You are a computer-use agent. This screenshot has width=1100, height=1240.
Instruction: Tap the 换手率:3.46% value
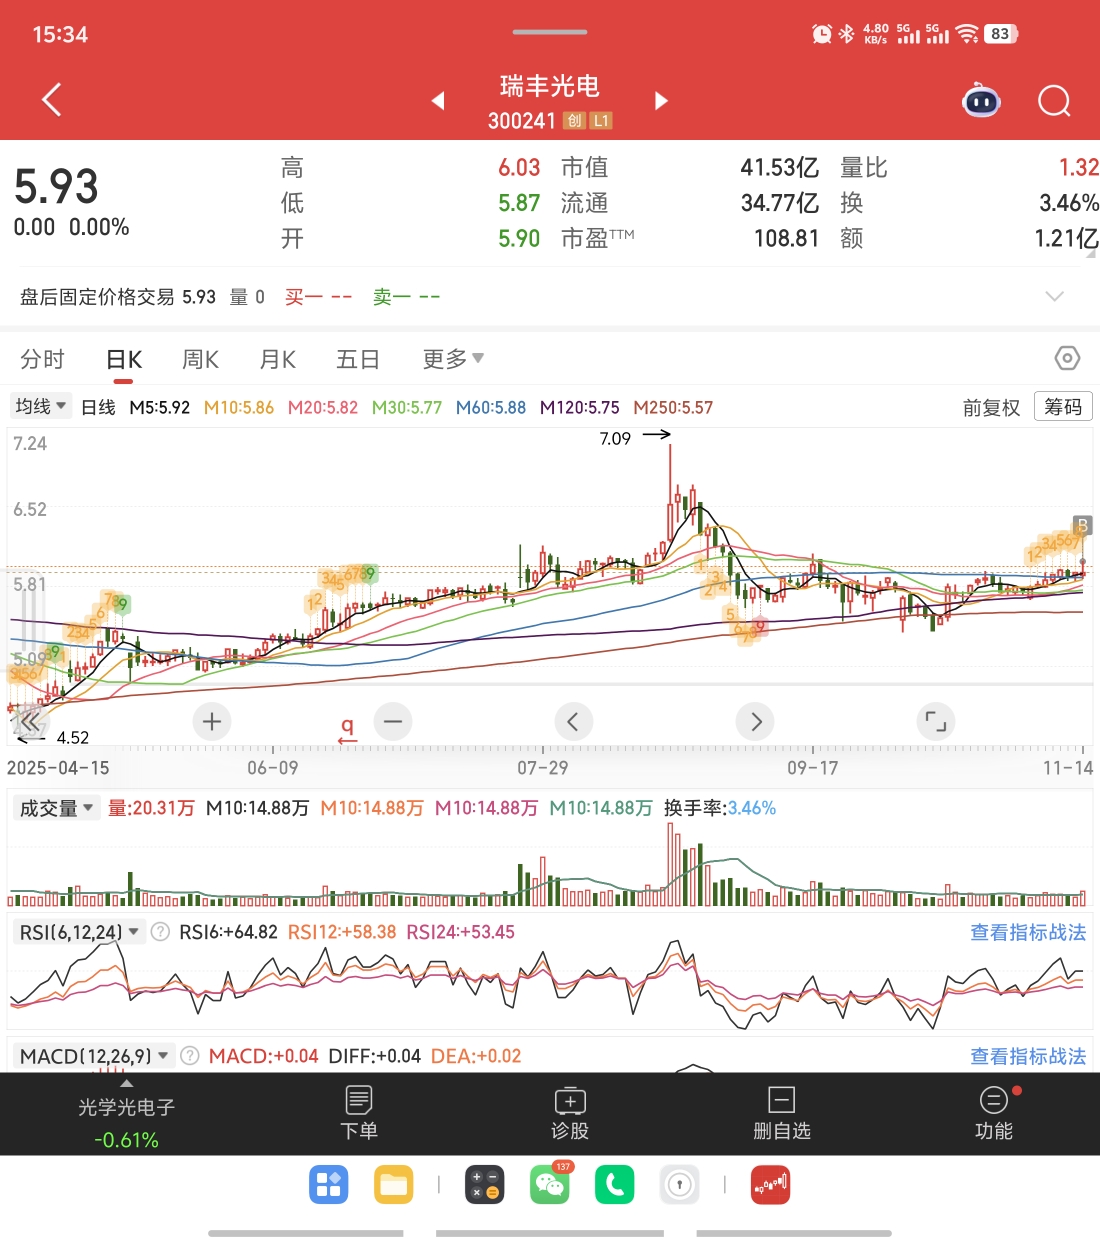[720, 808]
